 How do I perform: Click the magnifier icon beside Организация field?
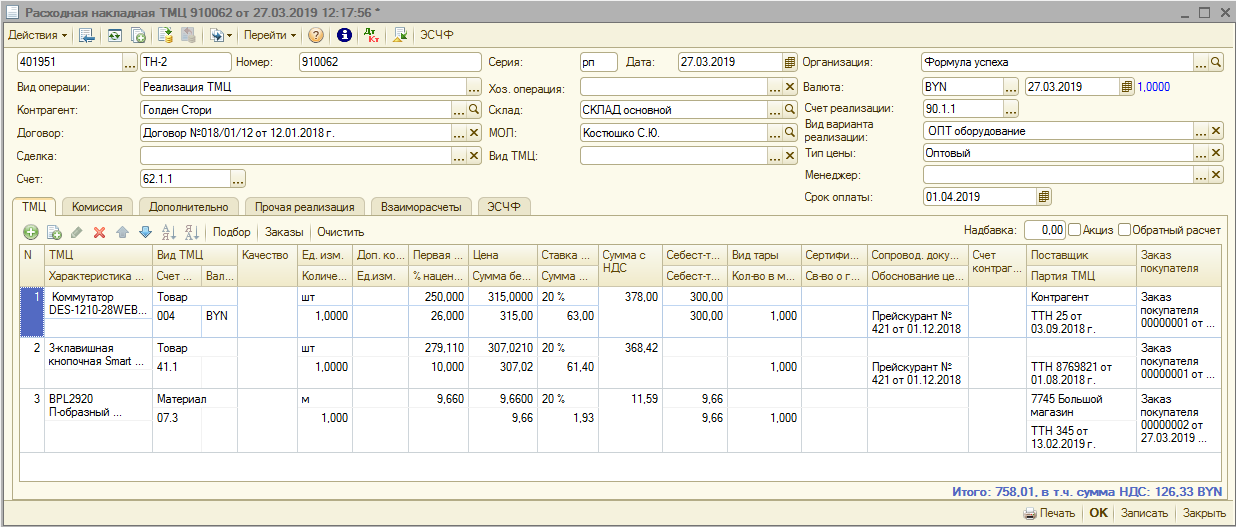pyautogui.click(x=1216, y=62)
